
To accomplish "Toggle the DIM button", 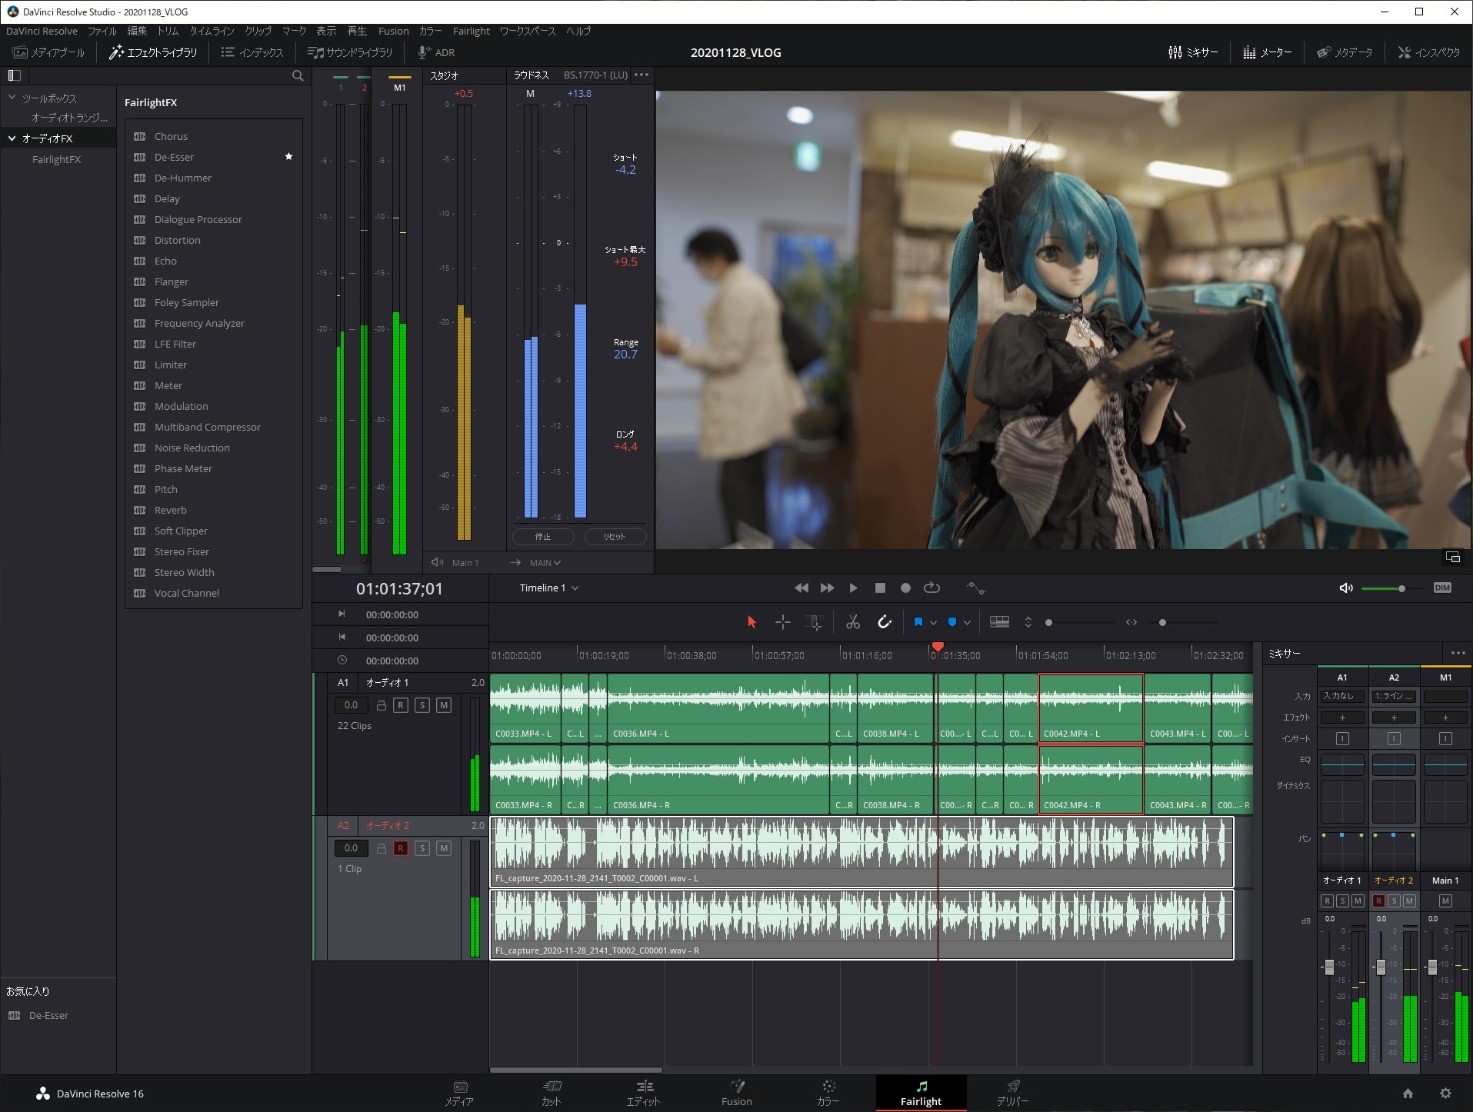I will tap(1442, 588).
